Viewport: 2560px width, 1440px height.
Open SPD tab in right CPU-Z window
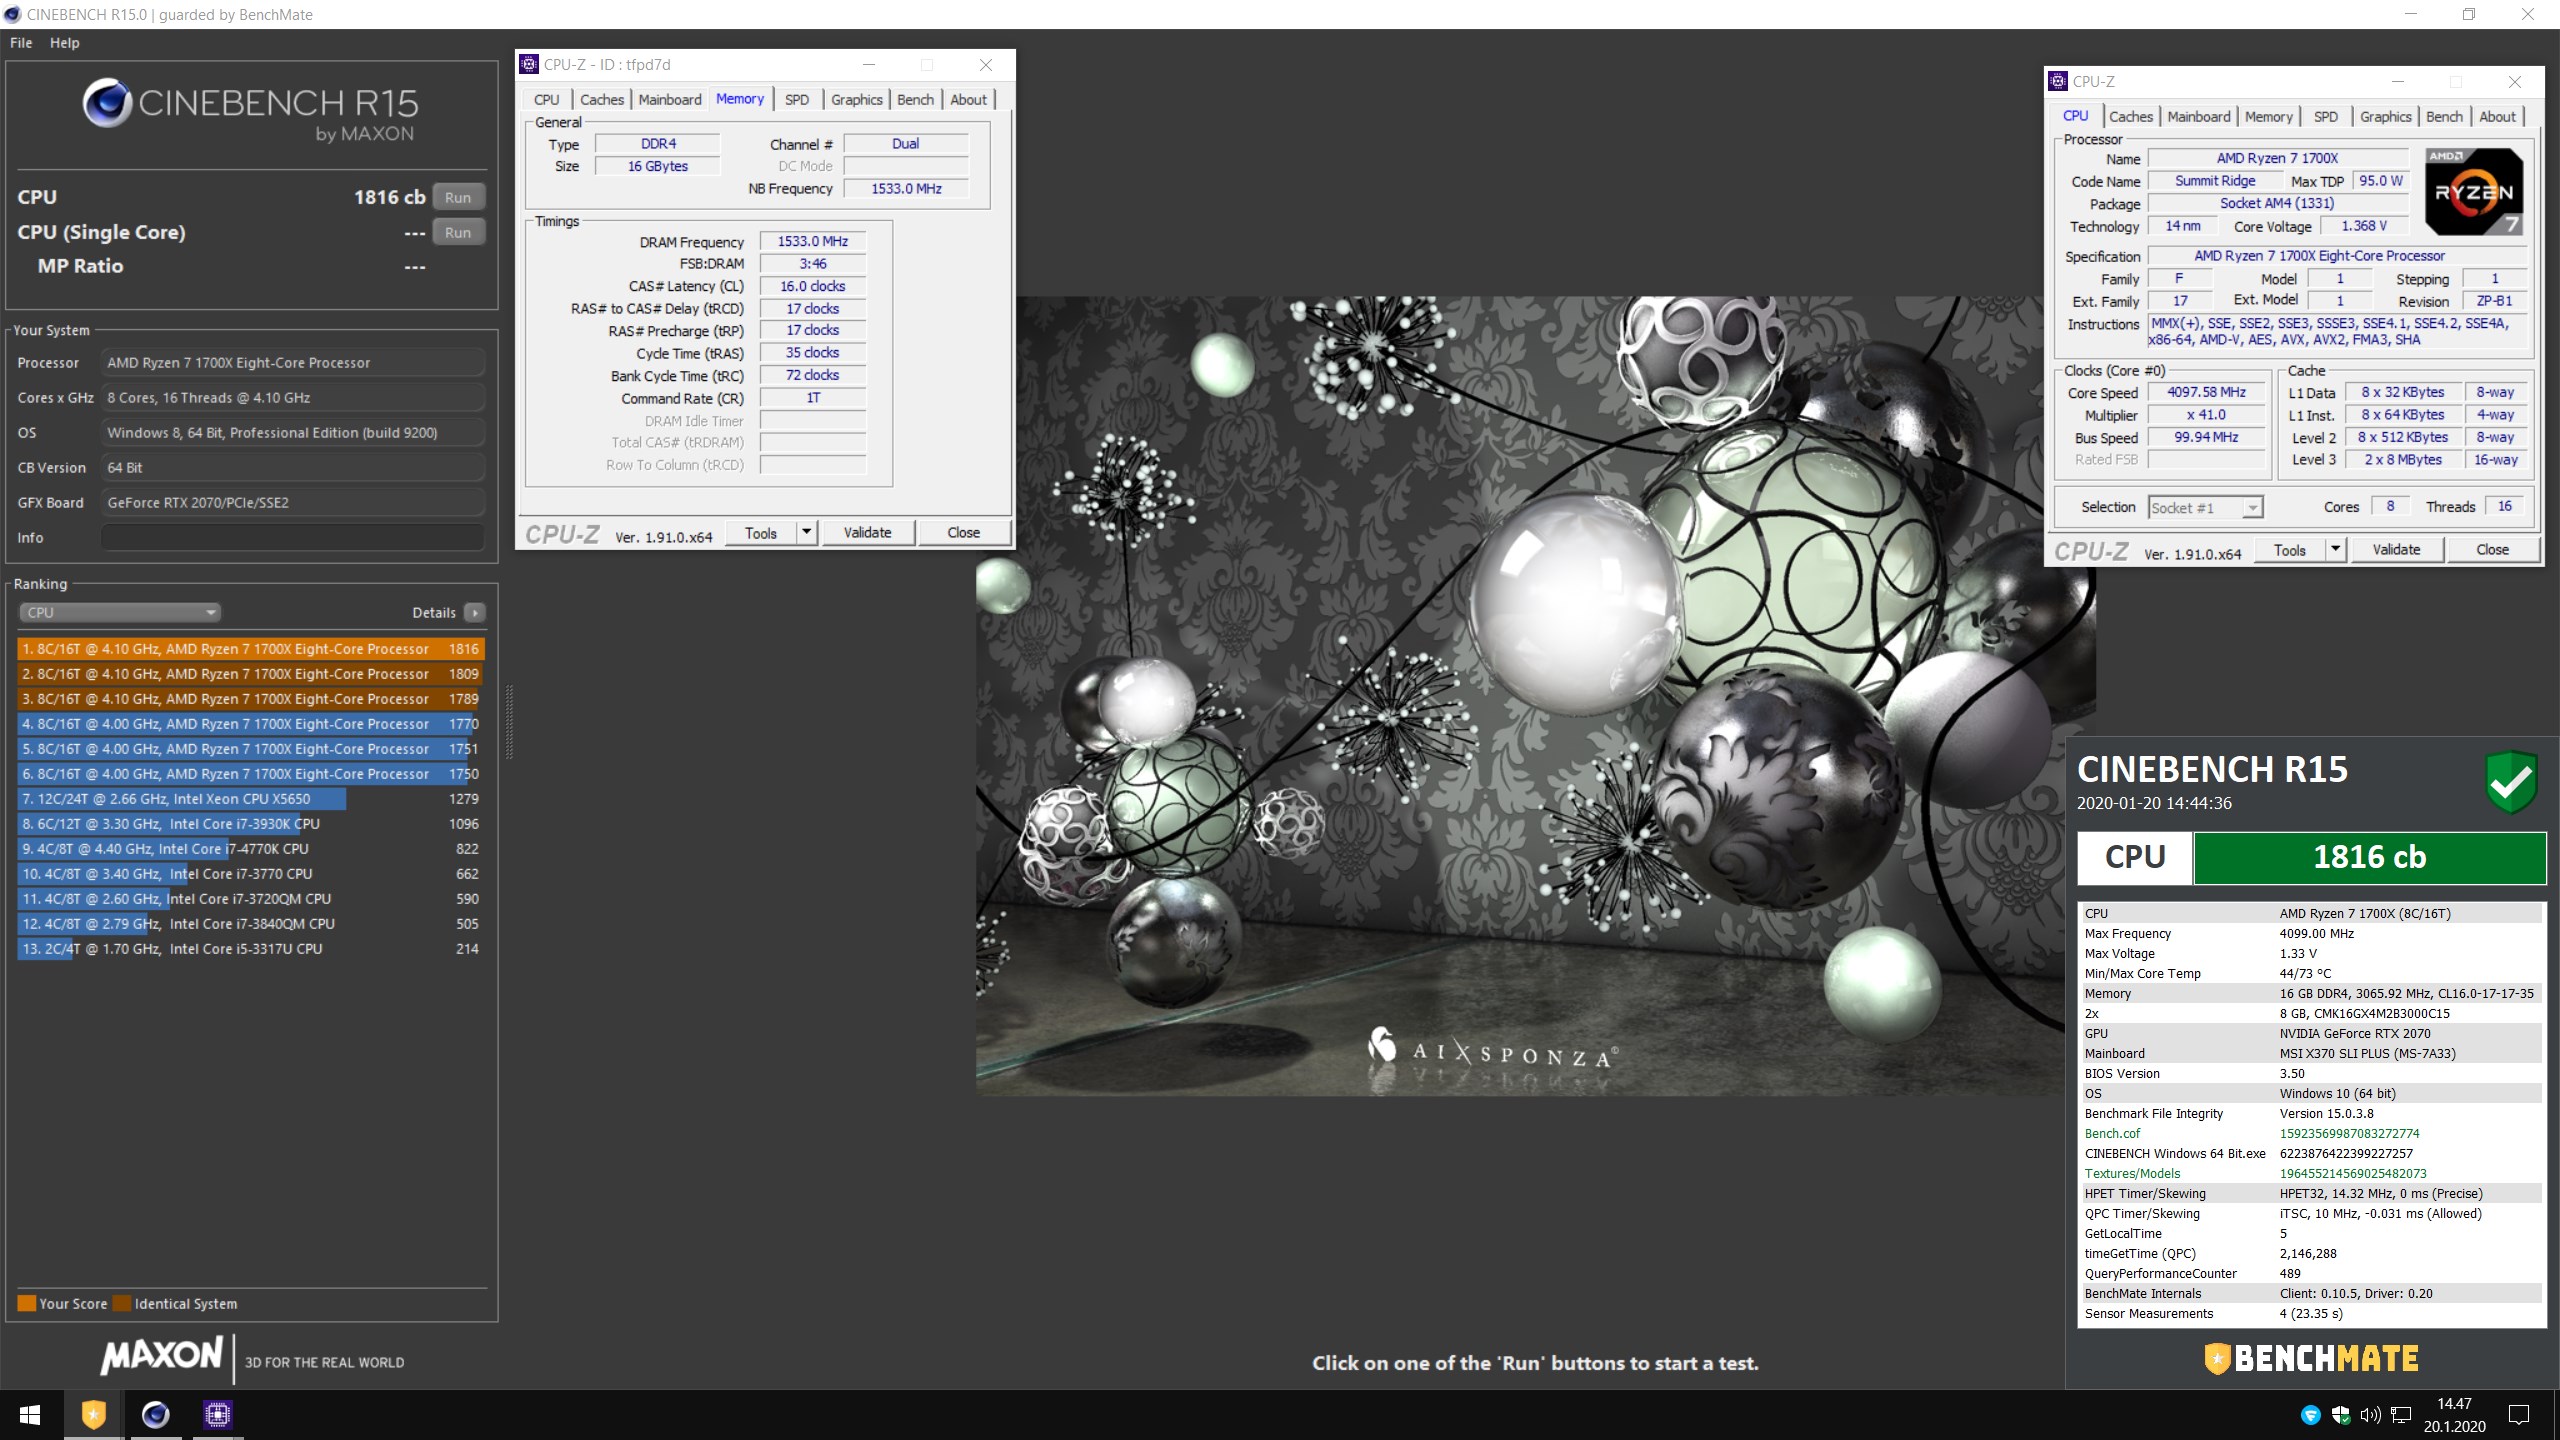point(2326,117)
